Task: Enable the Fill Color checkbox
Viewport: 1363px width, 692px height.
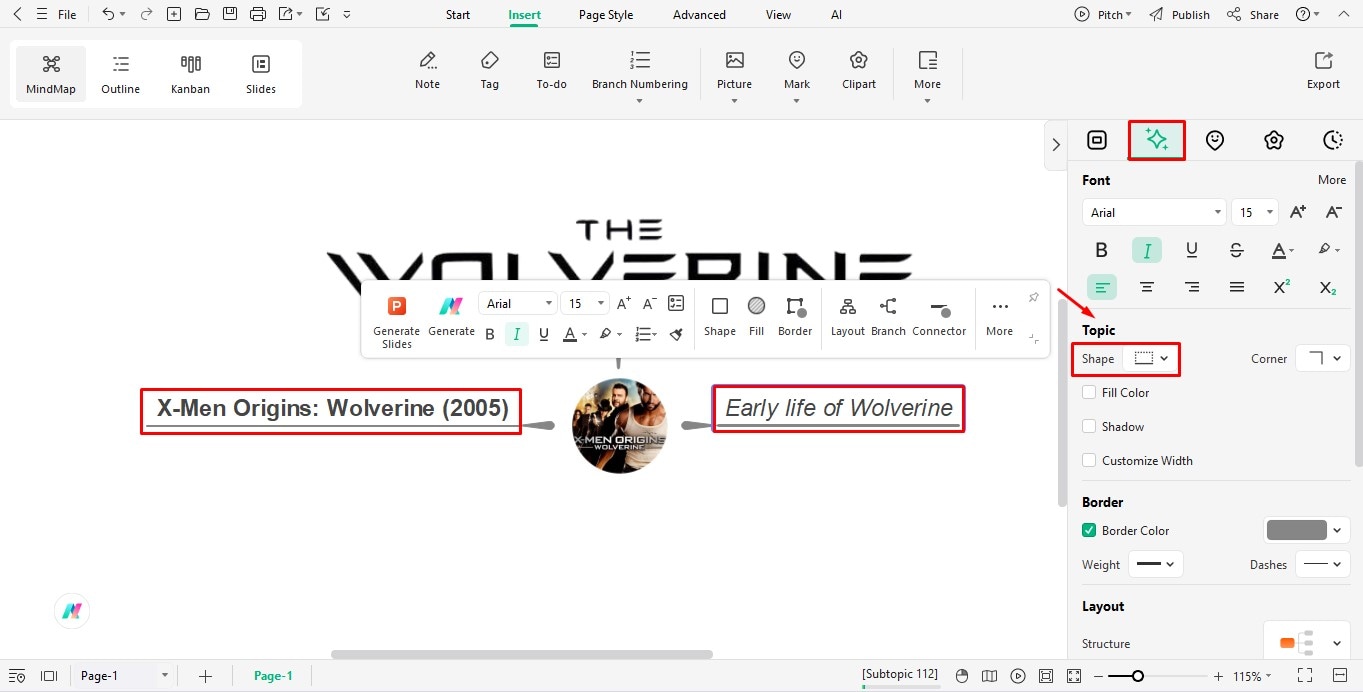Action: point(1089,393)
